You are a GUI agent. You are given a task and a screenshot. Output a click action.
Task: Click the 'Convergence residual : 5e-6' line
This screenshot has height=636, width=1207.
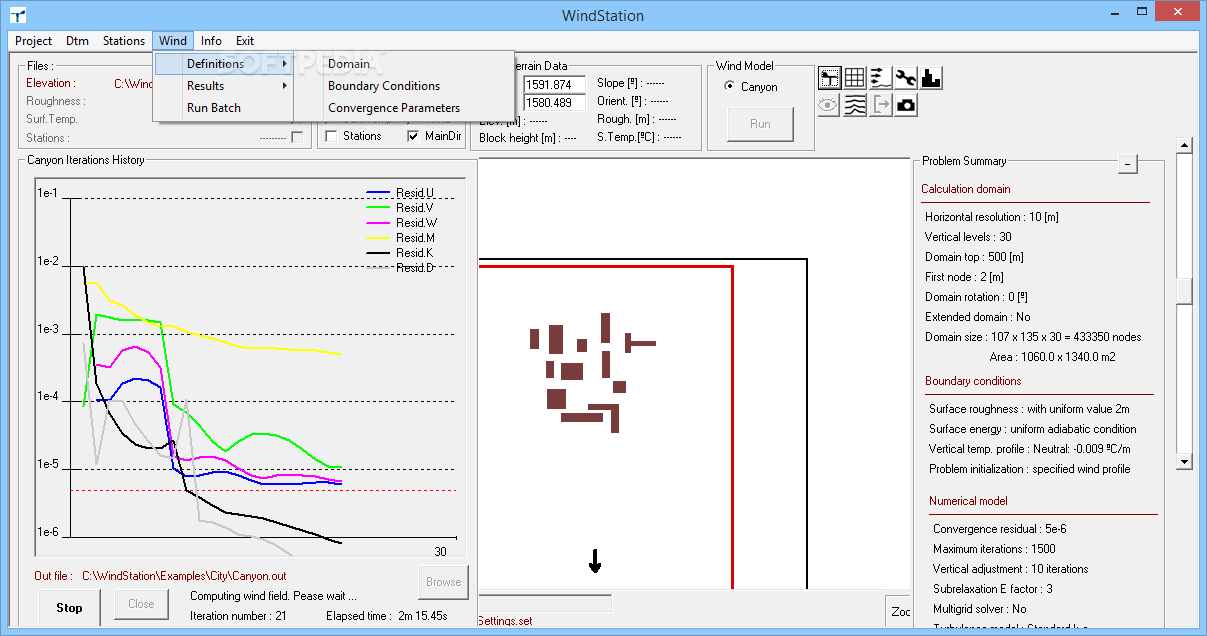click(x=1001, y=529)
